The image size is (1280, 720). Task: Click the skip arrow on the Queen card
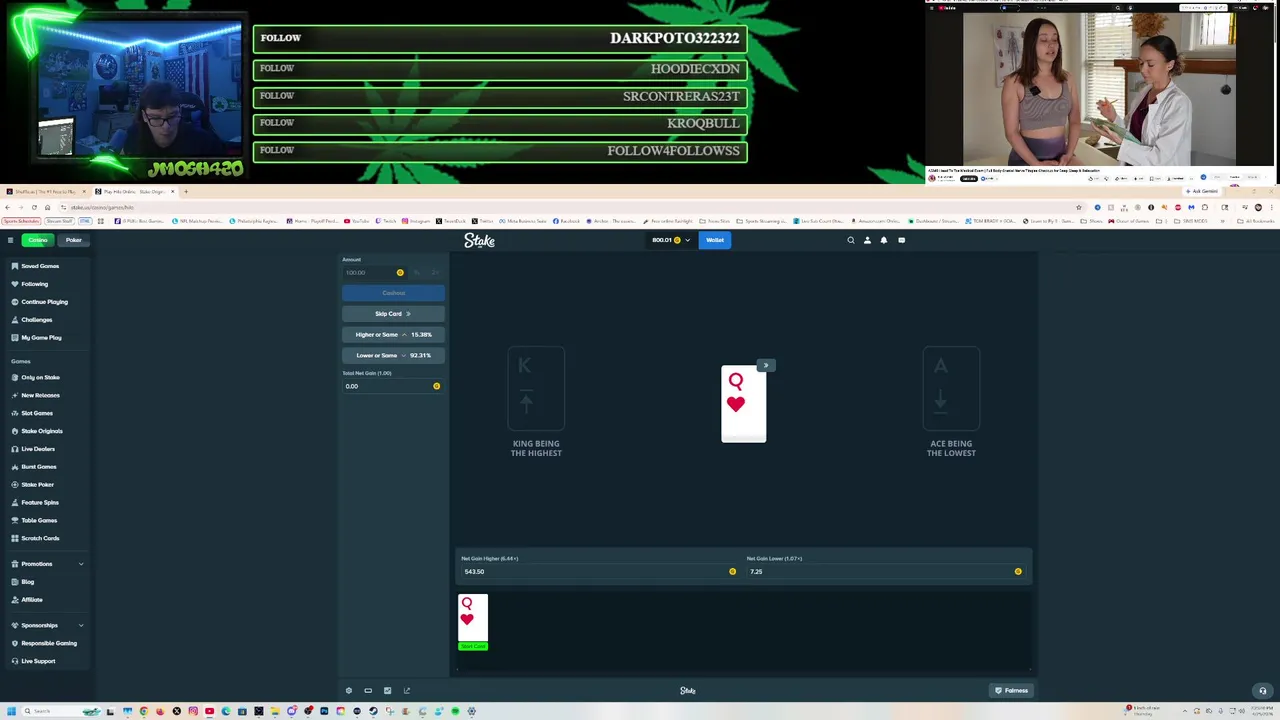(765, 365)
